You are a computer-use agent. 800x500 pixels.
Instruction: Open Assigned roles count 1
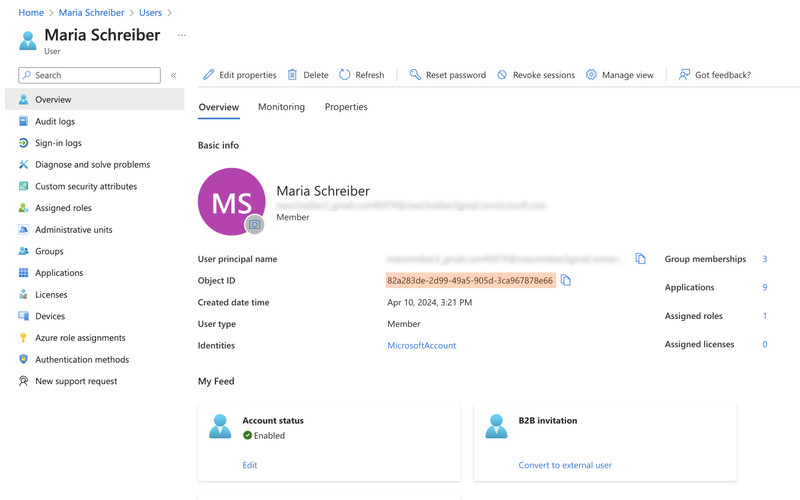click(x=764, y=316)
